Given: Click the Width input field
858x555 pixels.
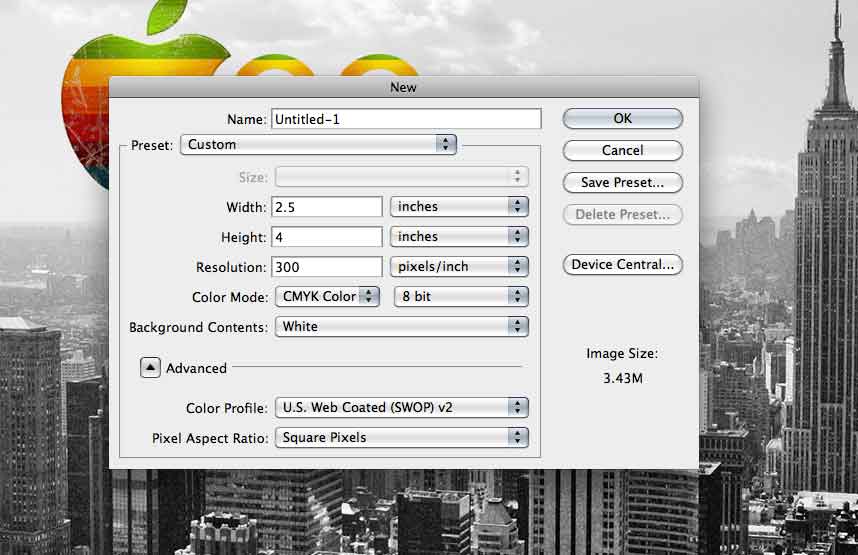Looking at the screenshot, I should tap(327, 207).
